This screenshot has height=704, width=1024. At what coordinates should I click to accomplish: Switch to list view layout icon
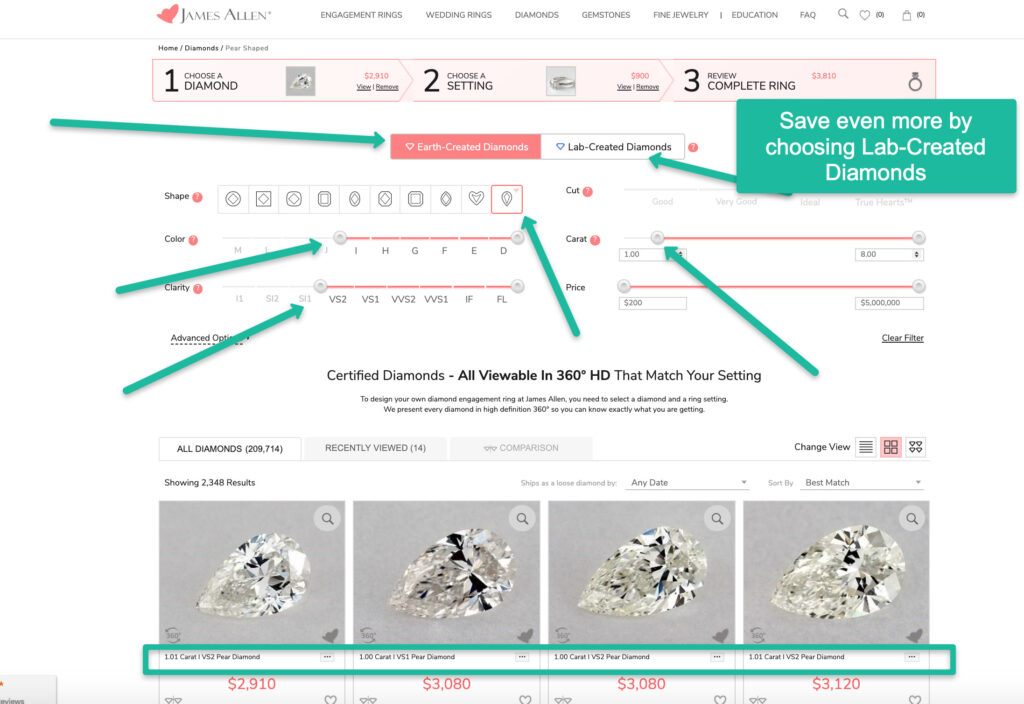click(866, 447)
